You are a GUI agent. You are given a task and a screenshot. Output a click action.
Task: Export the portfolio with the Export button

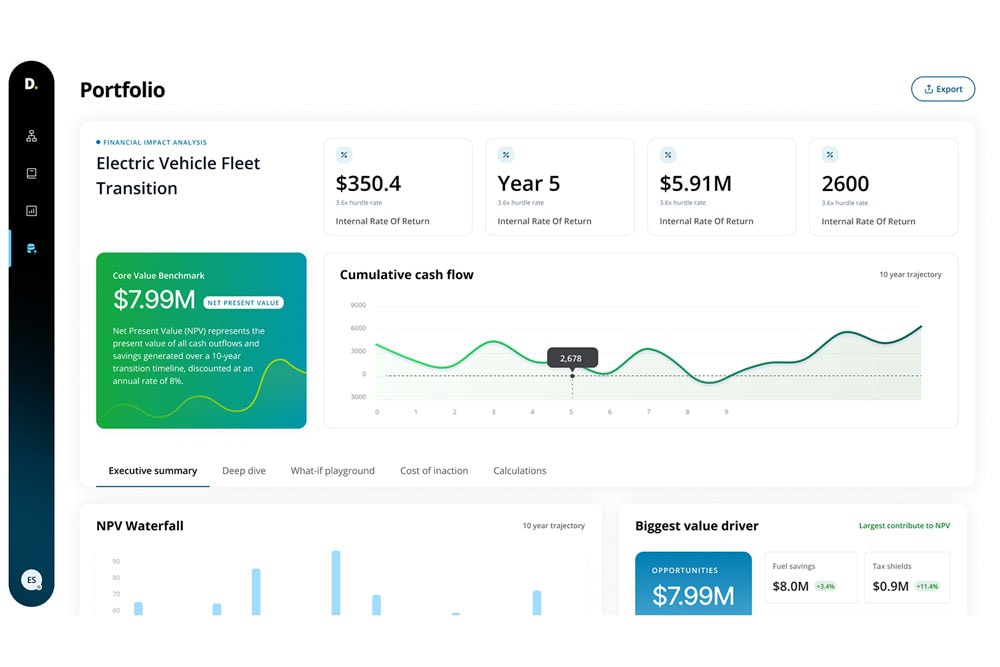(943, 89)
